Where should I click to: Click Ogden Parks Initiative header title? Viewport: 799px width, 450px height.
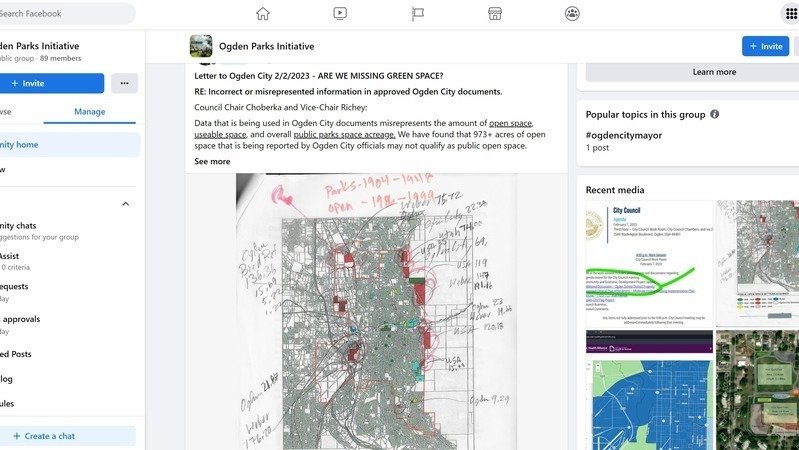pos(267,46)
